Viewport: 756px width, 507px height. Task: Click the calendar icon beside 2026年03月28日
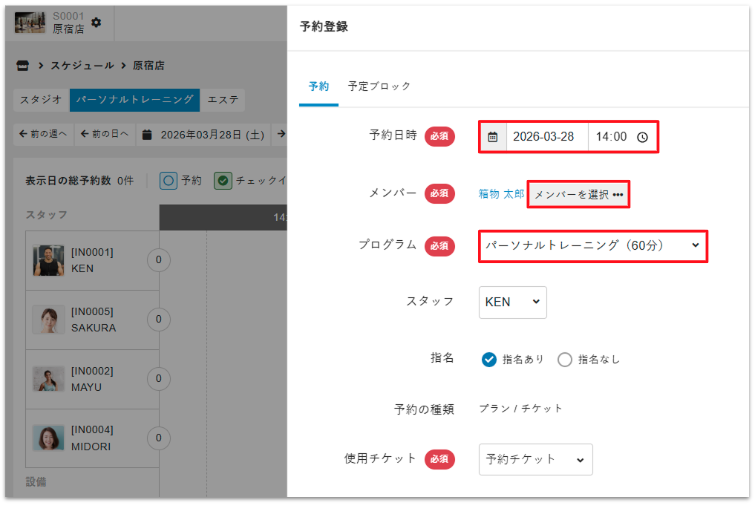tap(147, 133)
